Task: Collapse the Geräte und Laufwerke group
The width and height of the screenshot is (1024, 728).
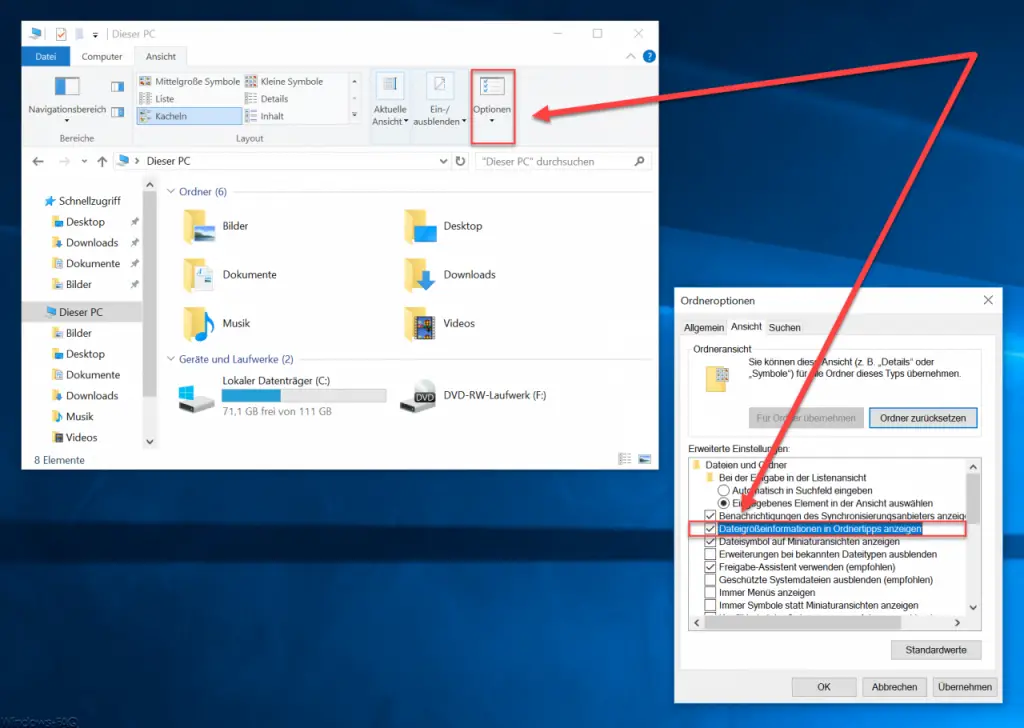Action: (170, 359)
